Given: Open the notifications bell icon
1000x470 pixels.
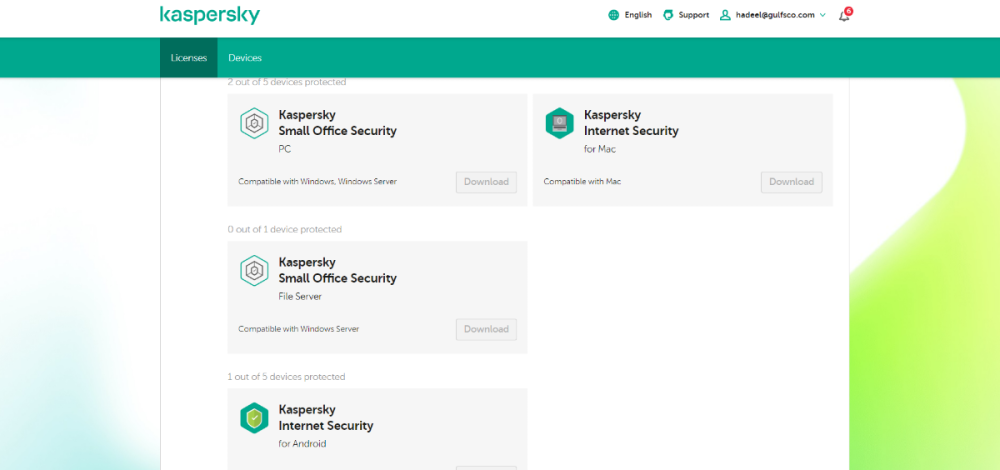Looking at the screenshot, I should (x=844, y=16).
